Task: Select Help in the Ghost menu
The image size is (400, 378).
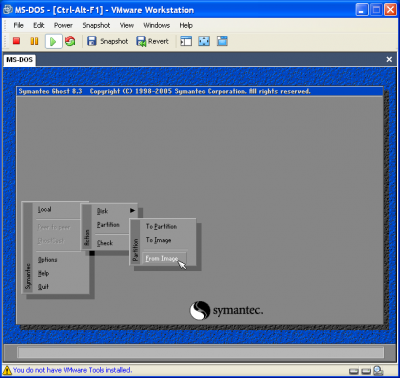Action: [x=43, y=273]
